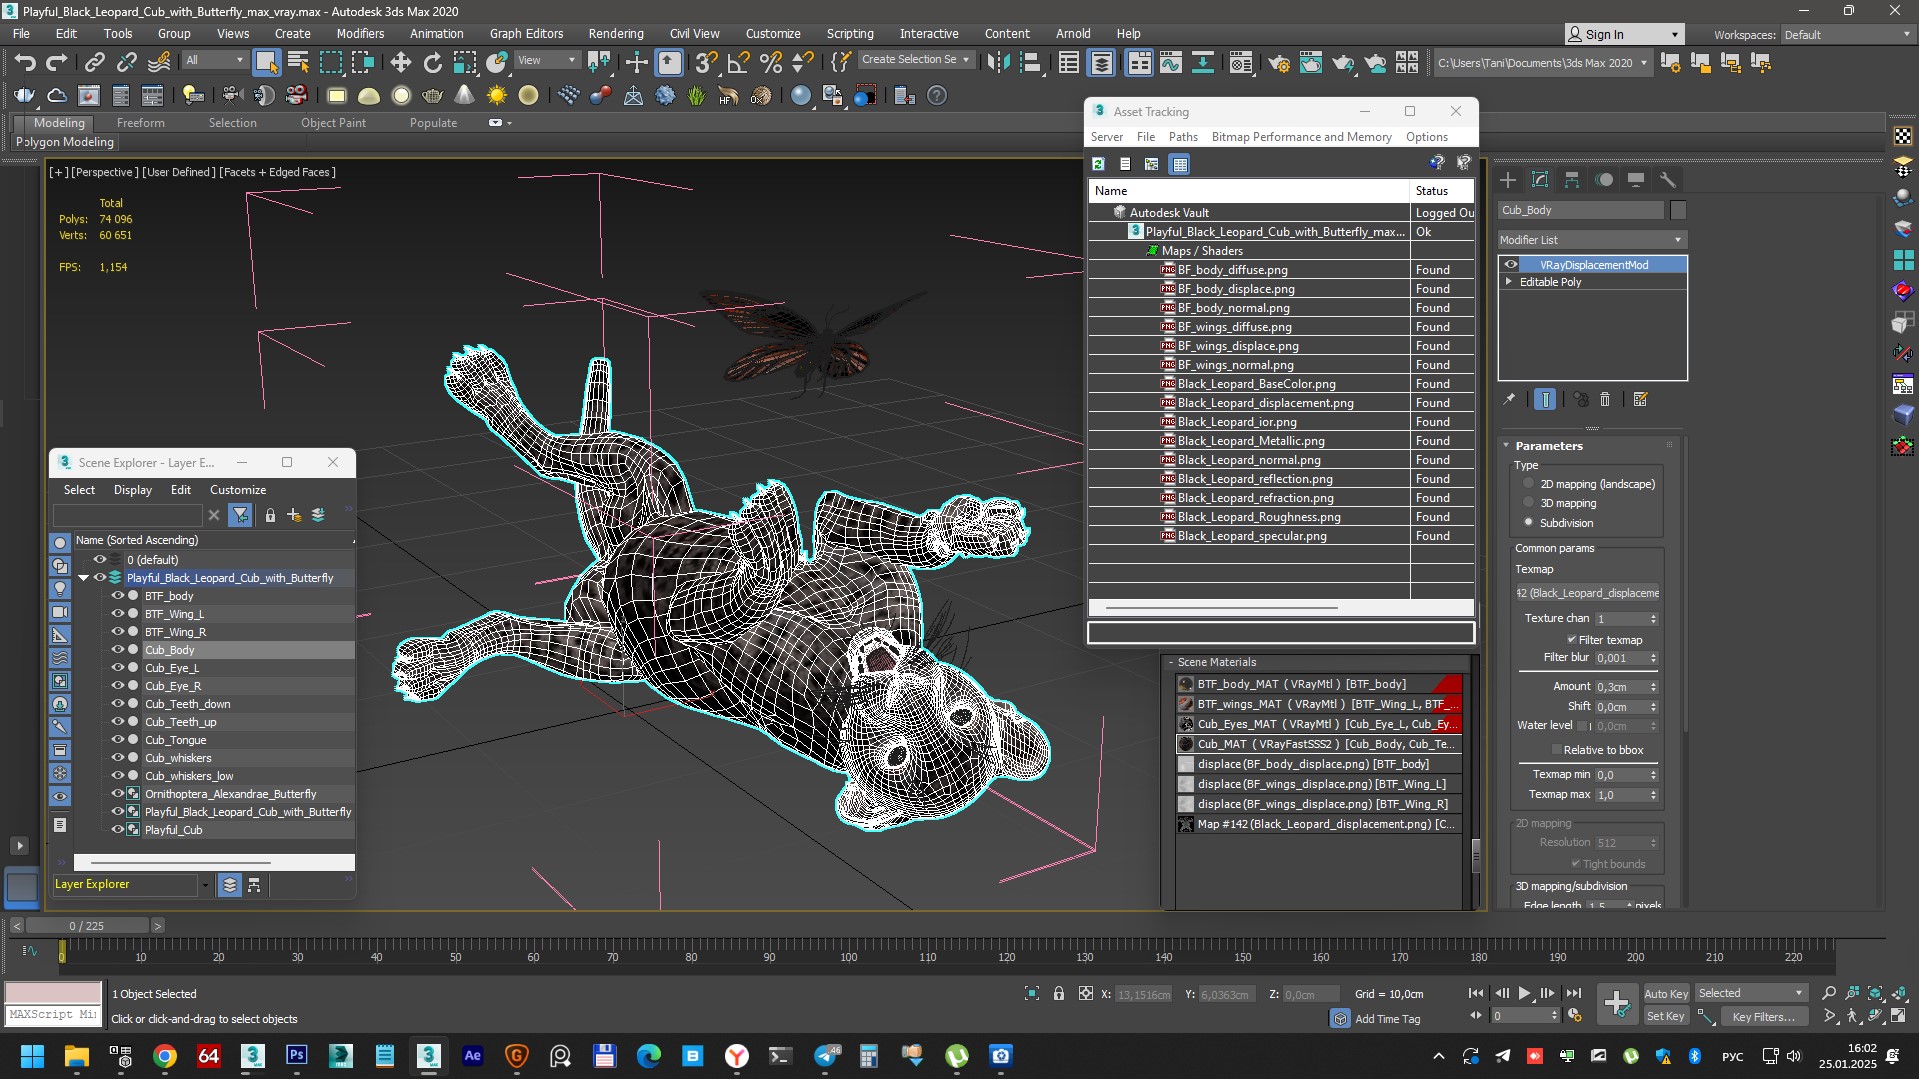Viewport: 1919px width, 1079px height.
Task: Hide the Cub_Tongue object
Action: point(118,740)
